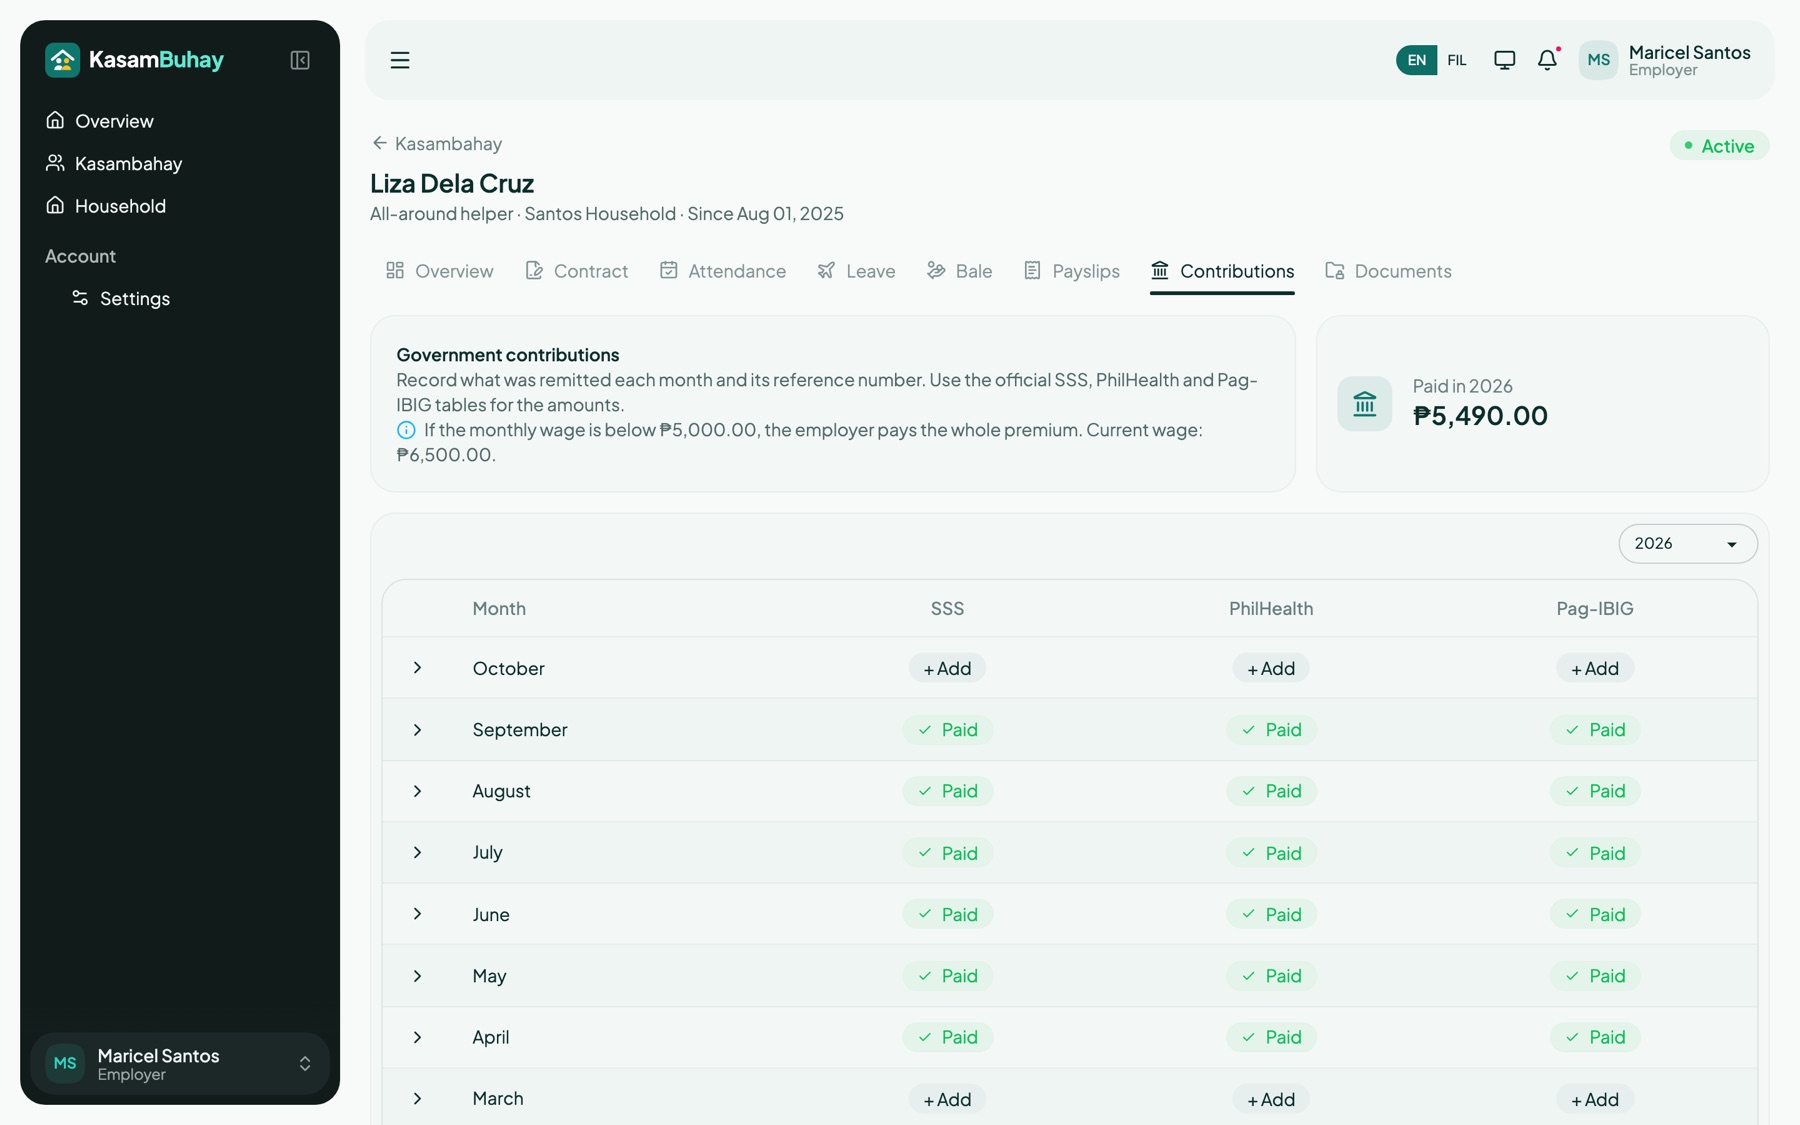Click the Paid Pag-IBIG badge for July

point(1595,853)
